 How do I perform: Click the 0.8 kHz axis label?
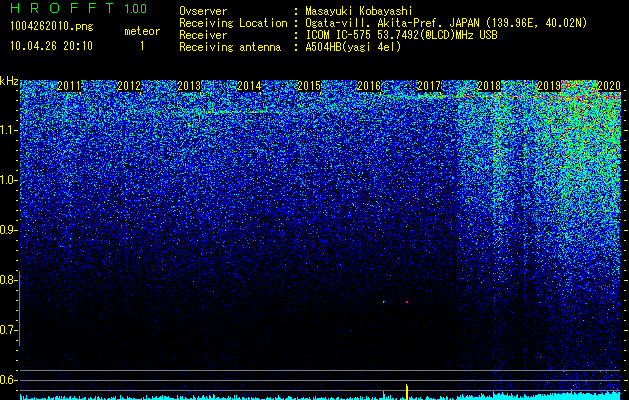tap(9, 280)
